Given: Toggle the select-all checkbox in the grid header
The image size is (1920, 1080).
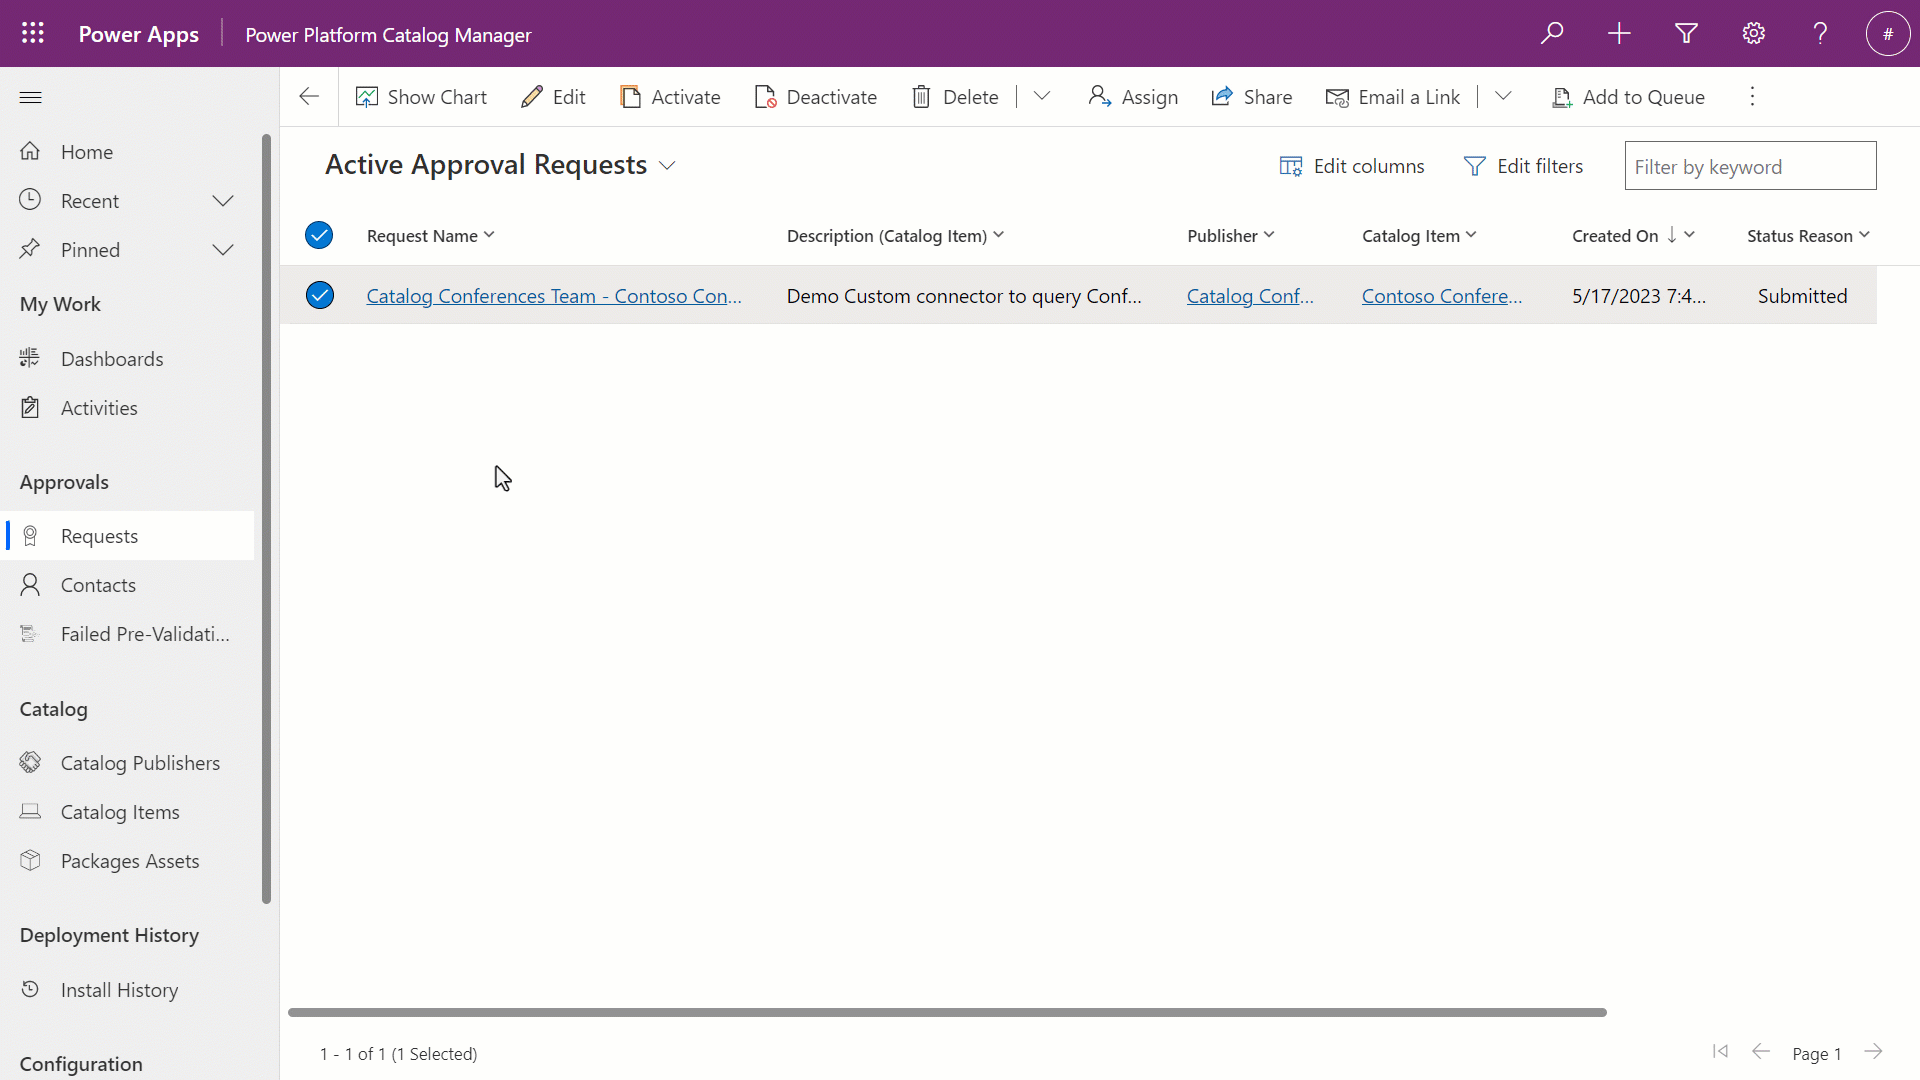Looking at the screenshot, I should pyautogui.click(x=319, y=235).
